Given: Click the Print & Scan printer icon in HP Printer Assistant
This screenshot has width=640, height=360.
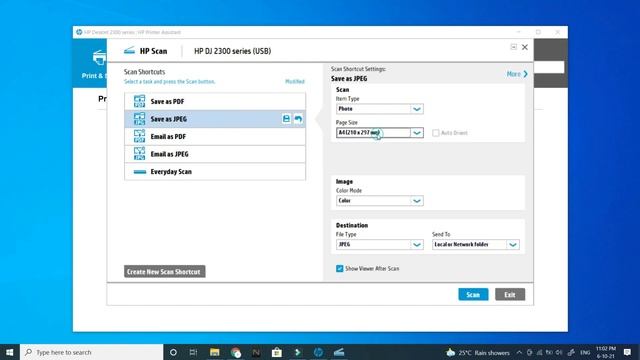Looking at the screenshot, I should coord(99,58).
